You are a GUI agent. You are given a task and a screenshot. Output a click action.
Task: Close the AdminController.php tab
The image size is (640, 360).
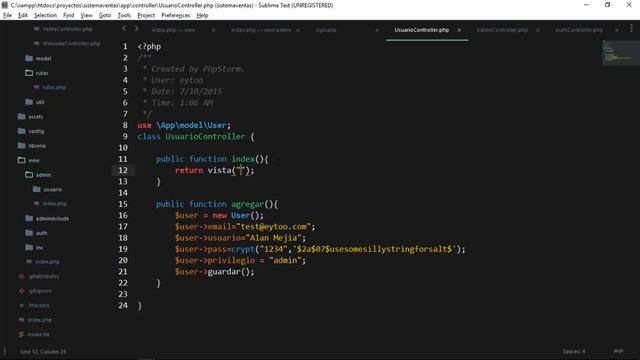tap(538, 30)
